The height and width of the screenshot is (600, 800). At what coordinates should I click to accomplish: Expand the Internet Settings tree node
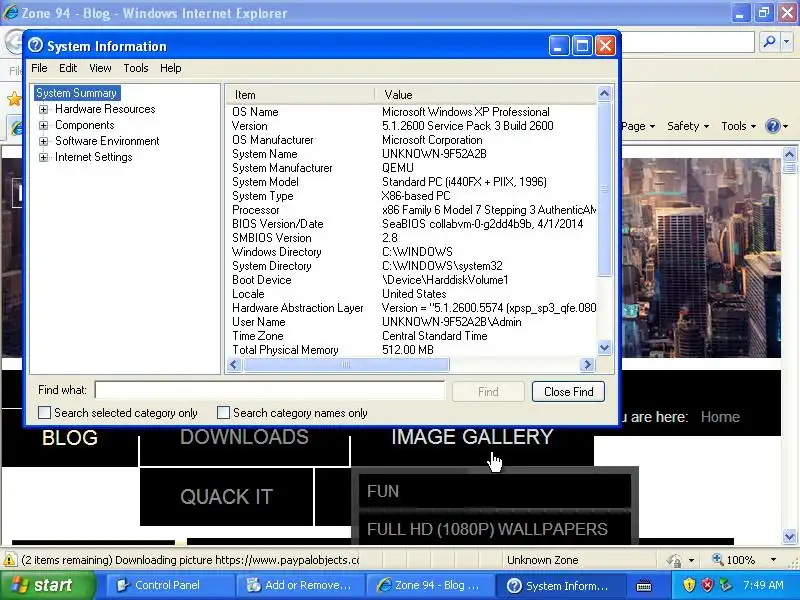tap(43, 158)
